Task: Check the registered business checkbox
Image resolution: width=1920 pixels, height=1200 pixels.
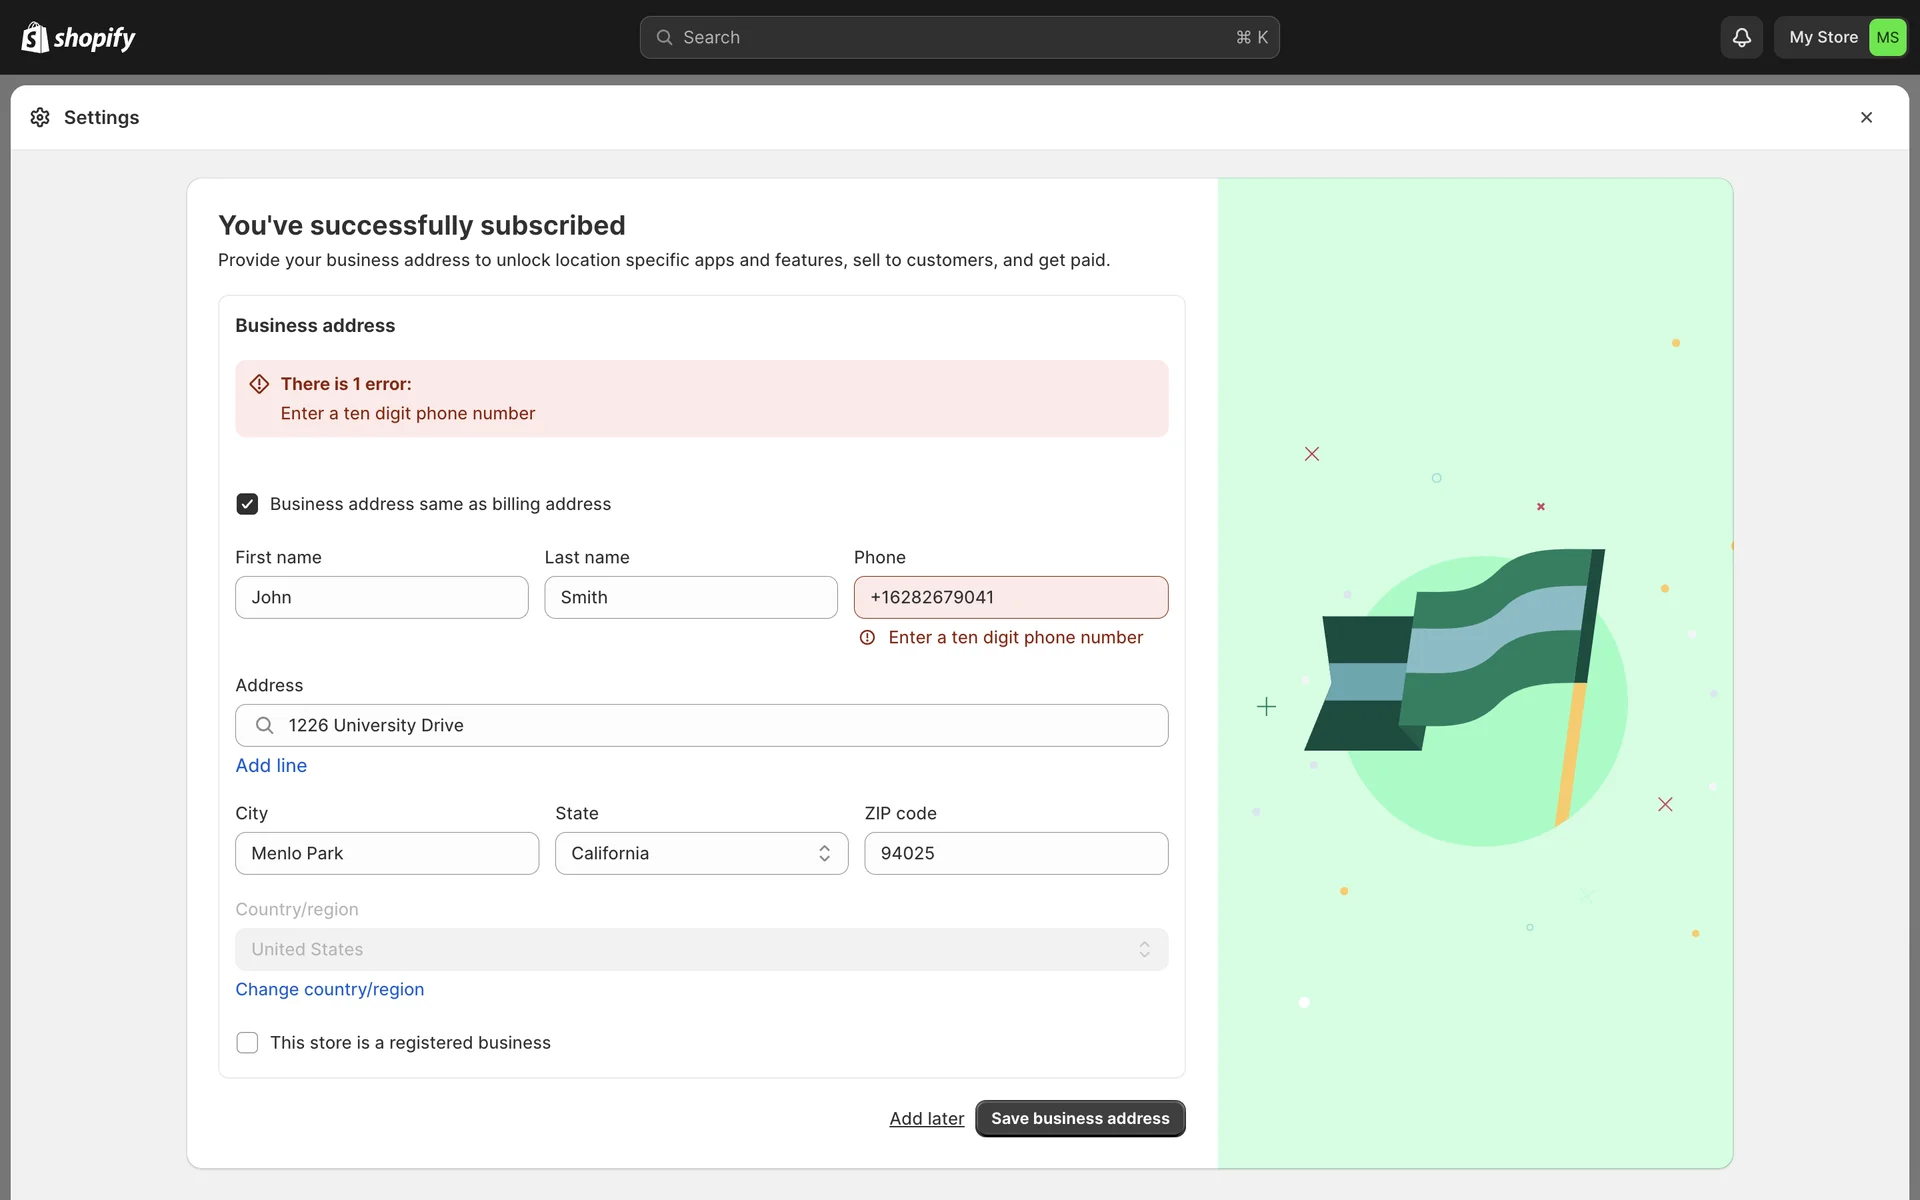Action: point(247,1043)
